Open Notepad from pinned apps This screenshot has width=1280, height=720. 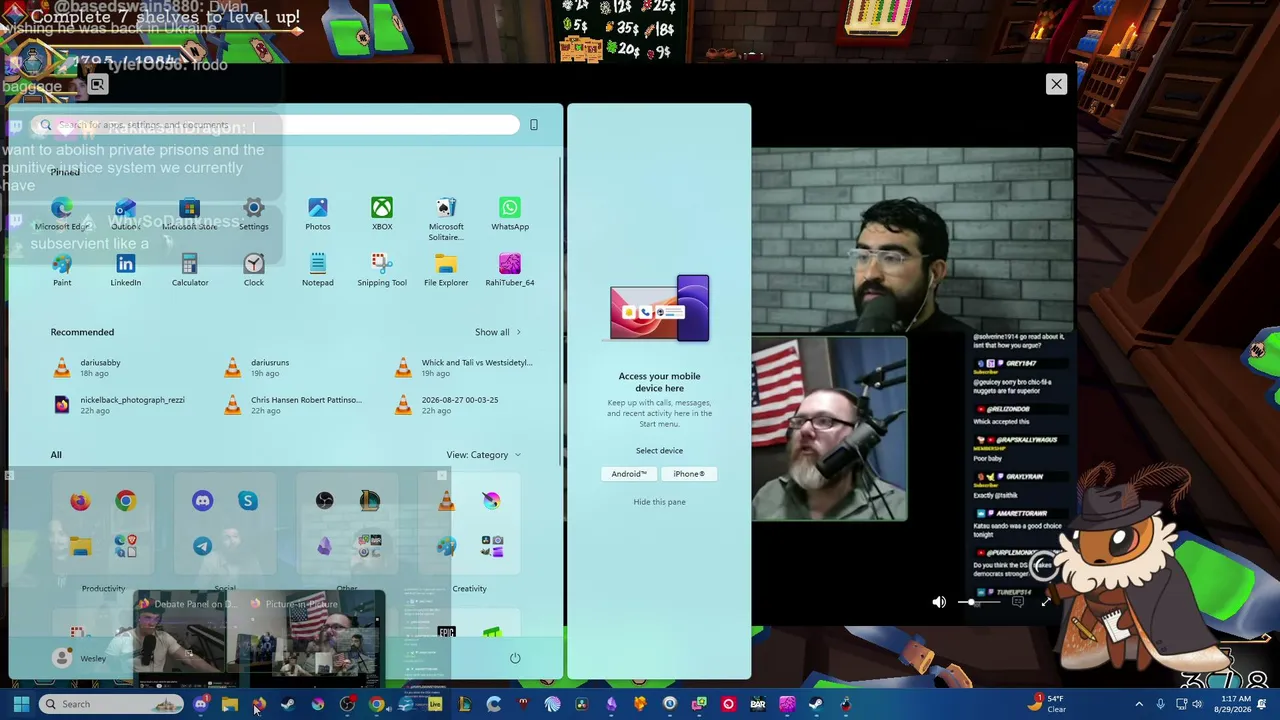click(318, 270)
